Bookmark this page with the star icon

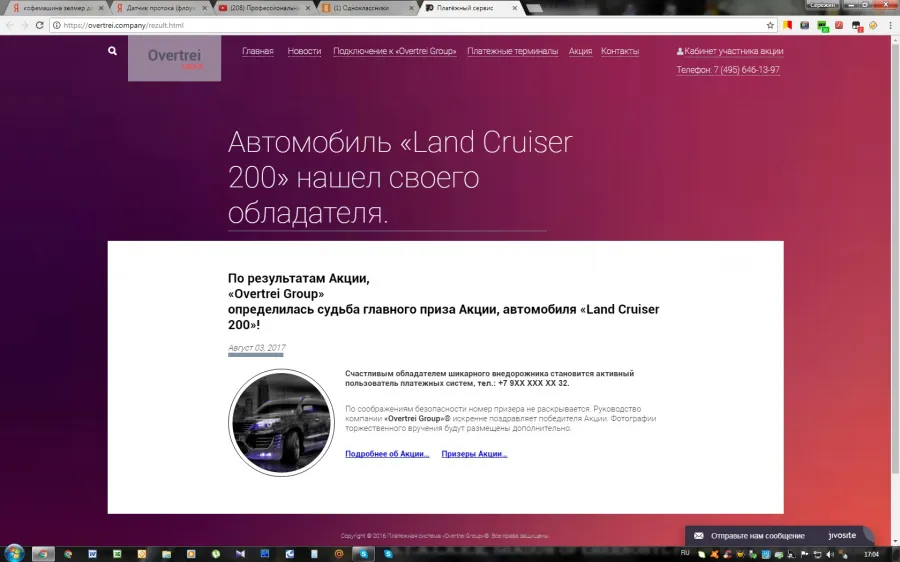770,25
